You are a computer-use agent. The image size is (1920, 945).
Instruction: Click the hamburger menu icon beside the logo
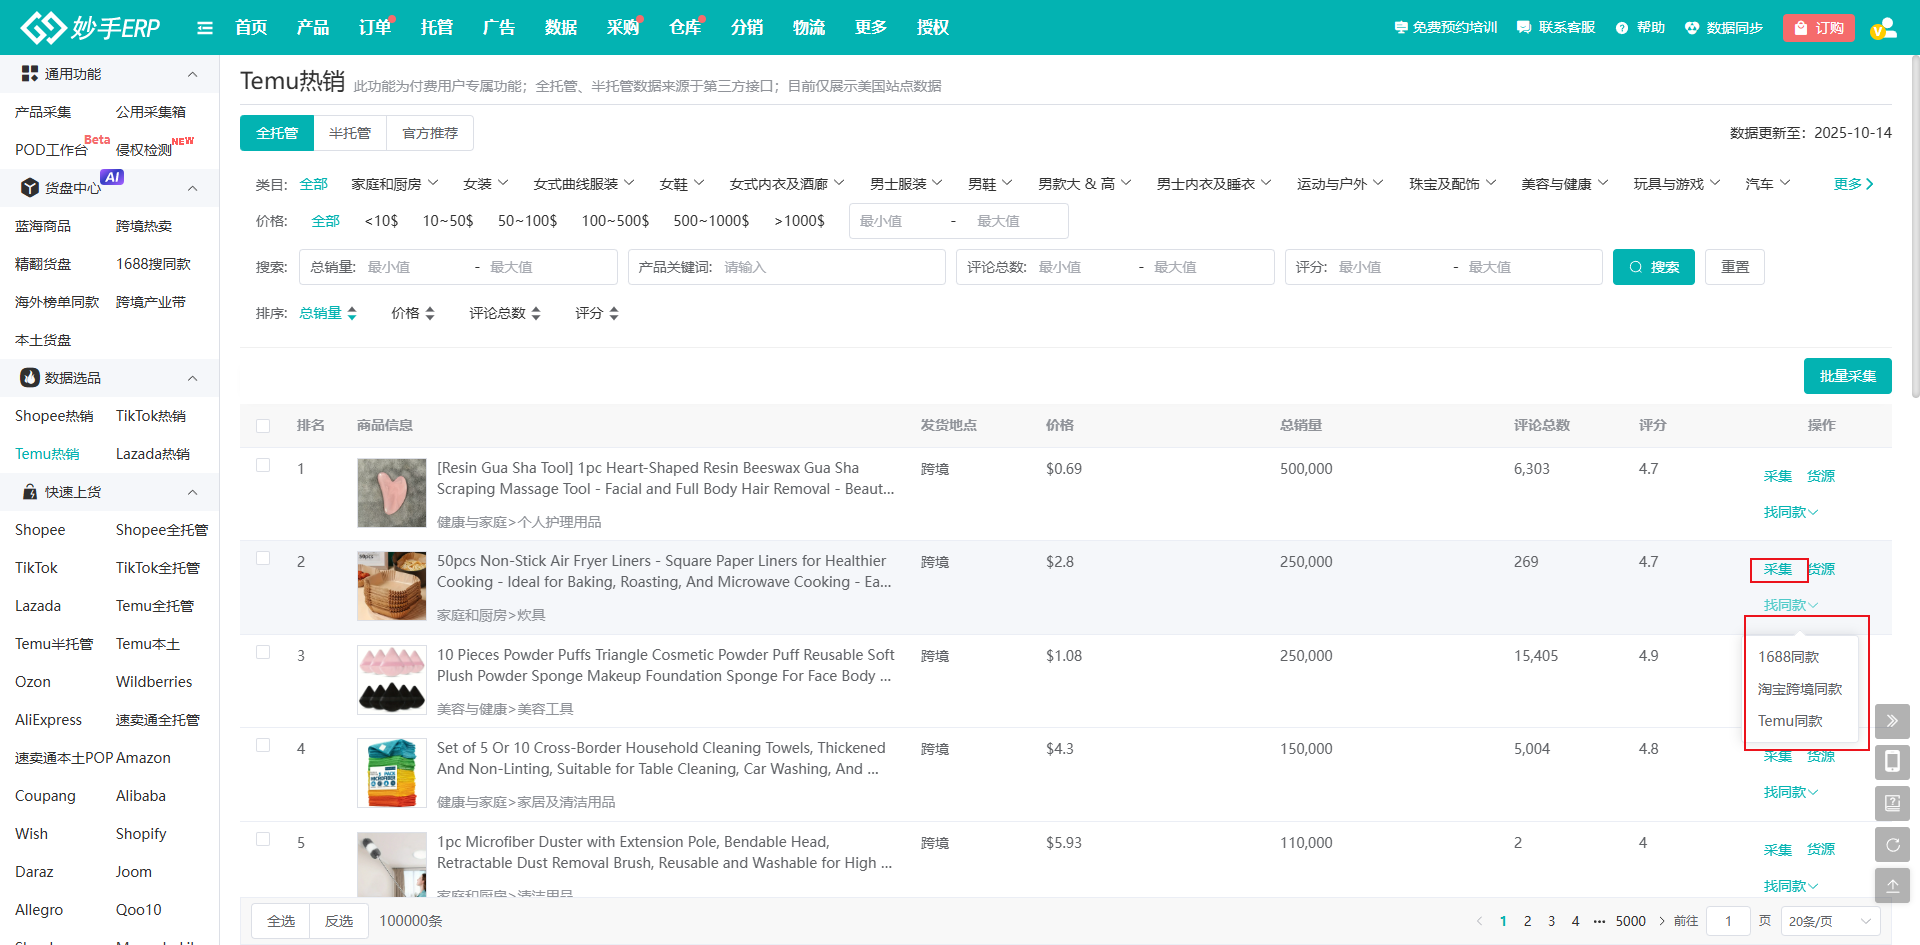(x=205, y=28)
